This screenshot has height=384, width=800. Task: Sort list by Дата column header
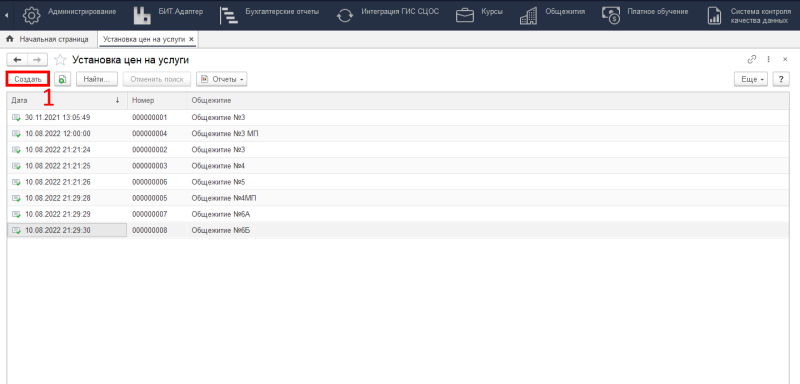click(67, 100)
